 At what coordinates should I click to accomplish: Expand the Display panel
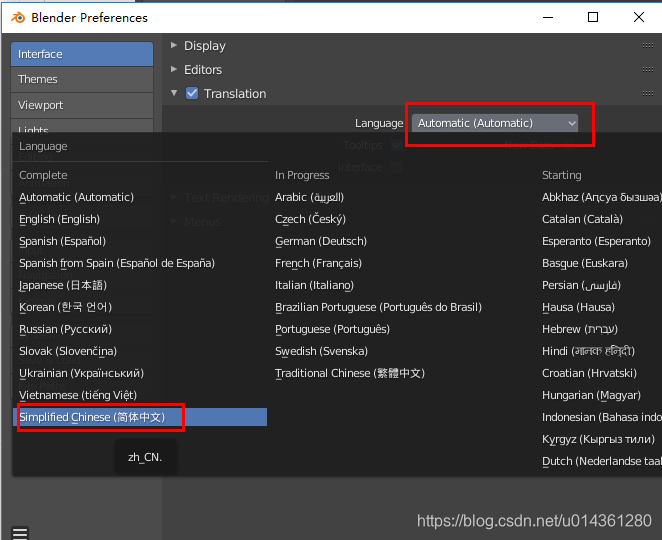[174, 45]
